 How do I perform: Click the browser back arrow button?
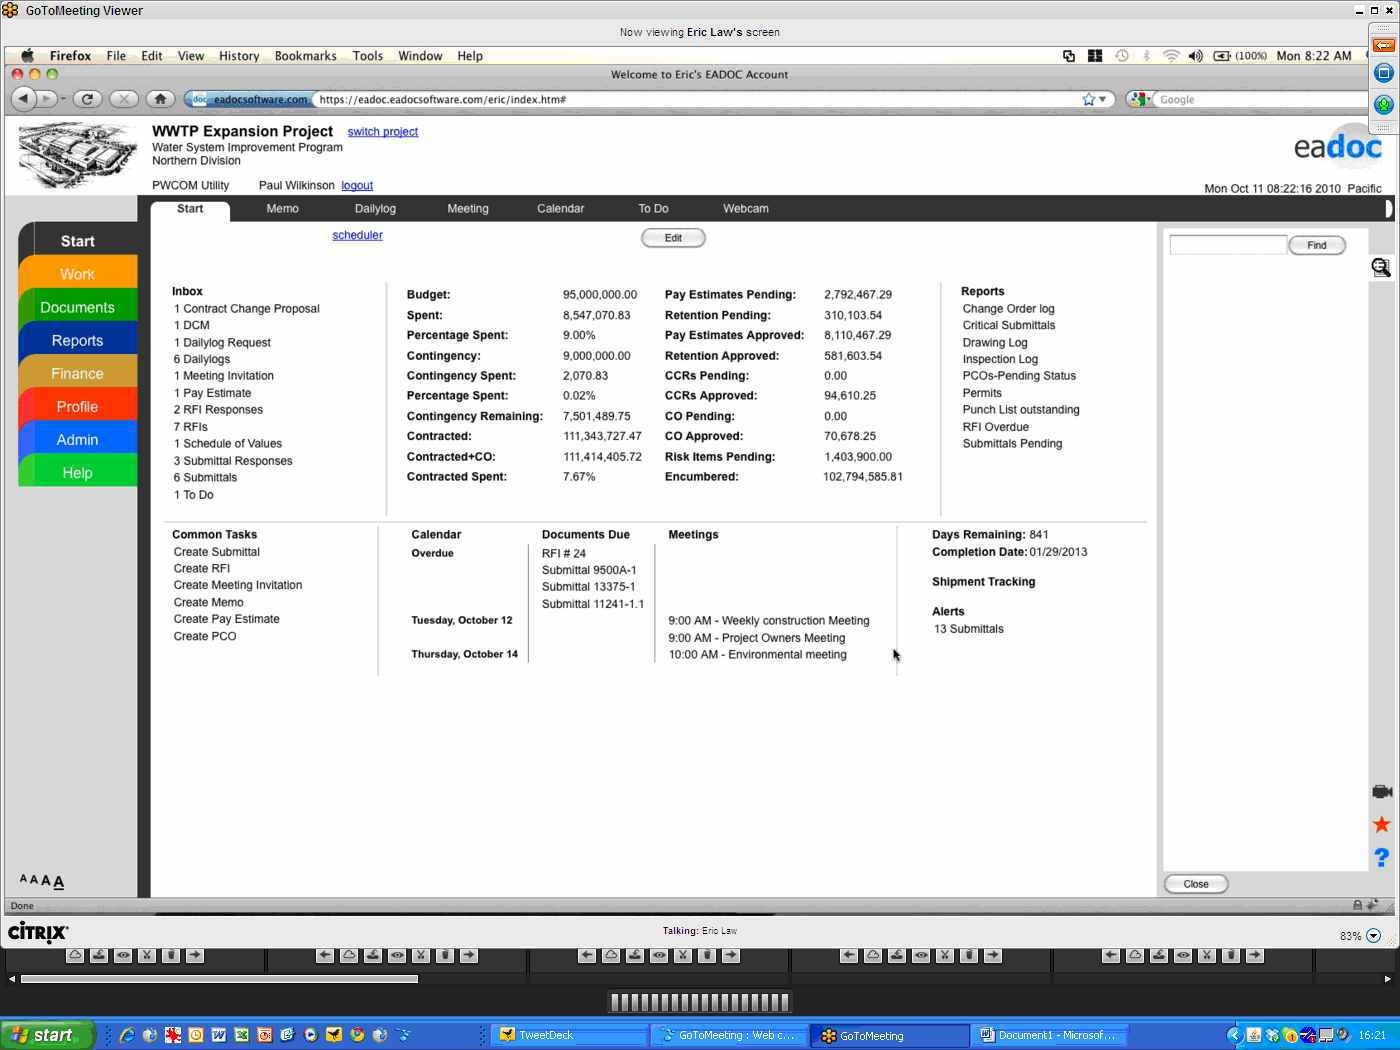tap(24, 99)
